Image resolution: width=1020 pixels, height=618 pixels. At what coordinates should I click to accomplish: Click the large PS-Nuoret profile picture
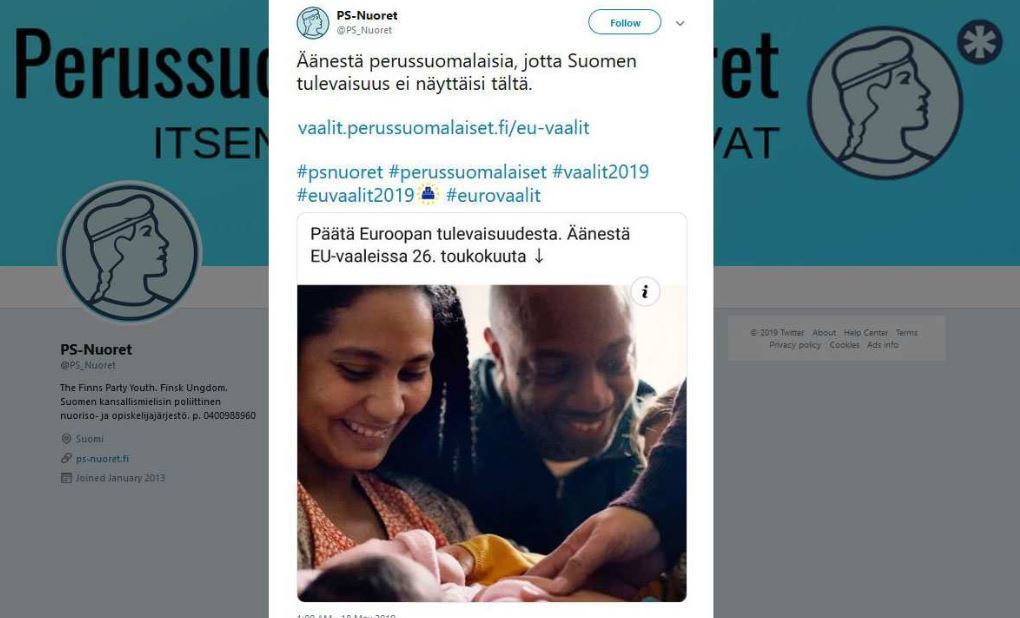[130, 252]
